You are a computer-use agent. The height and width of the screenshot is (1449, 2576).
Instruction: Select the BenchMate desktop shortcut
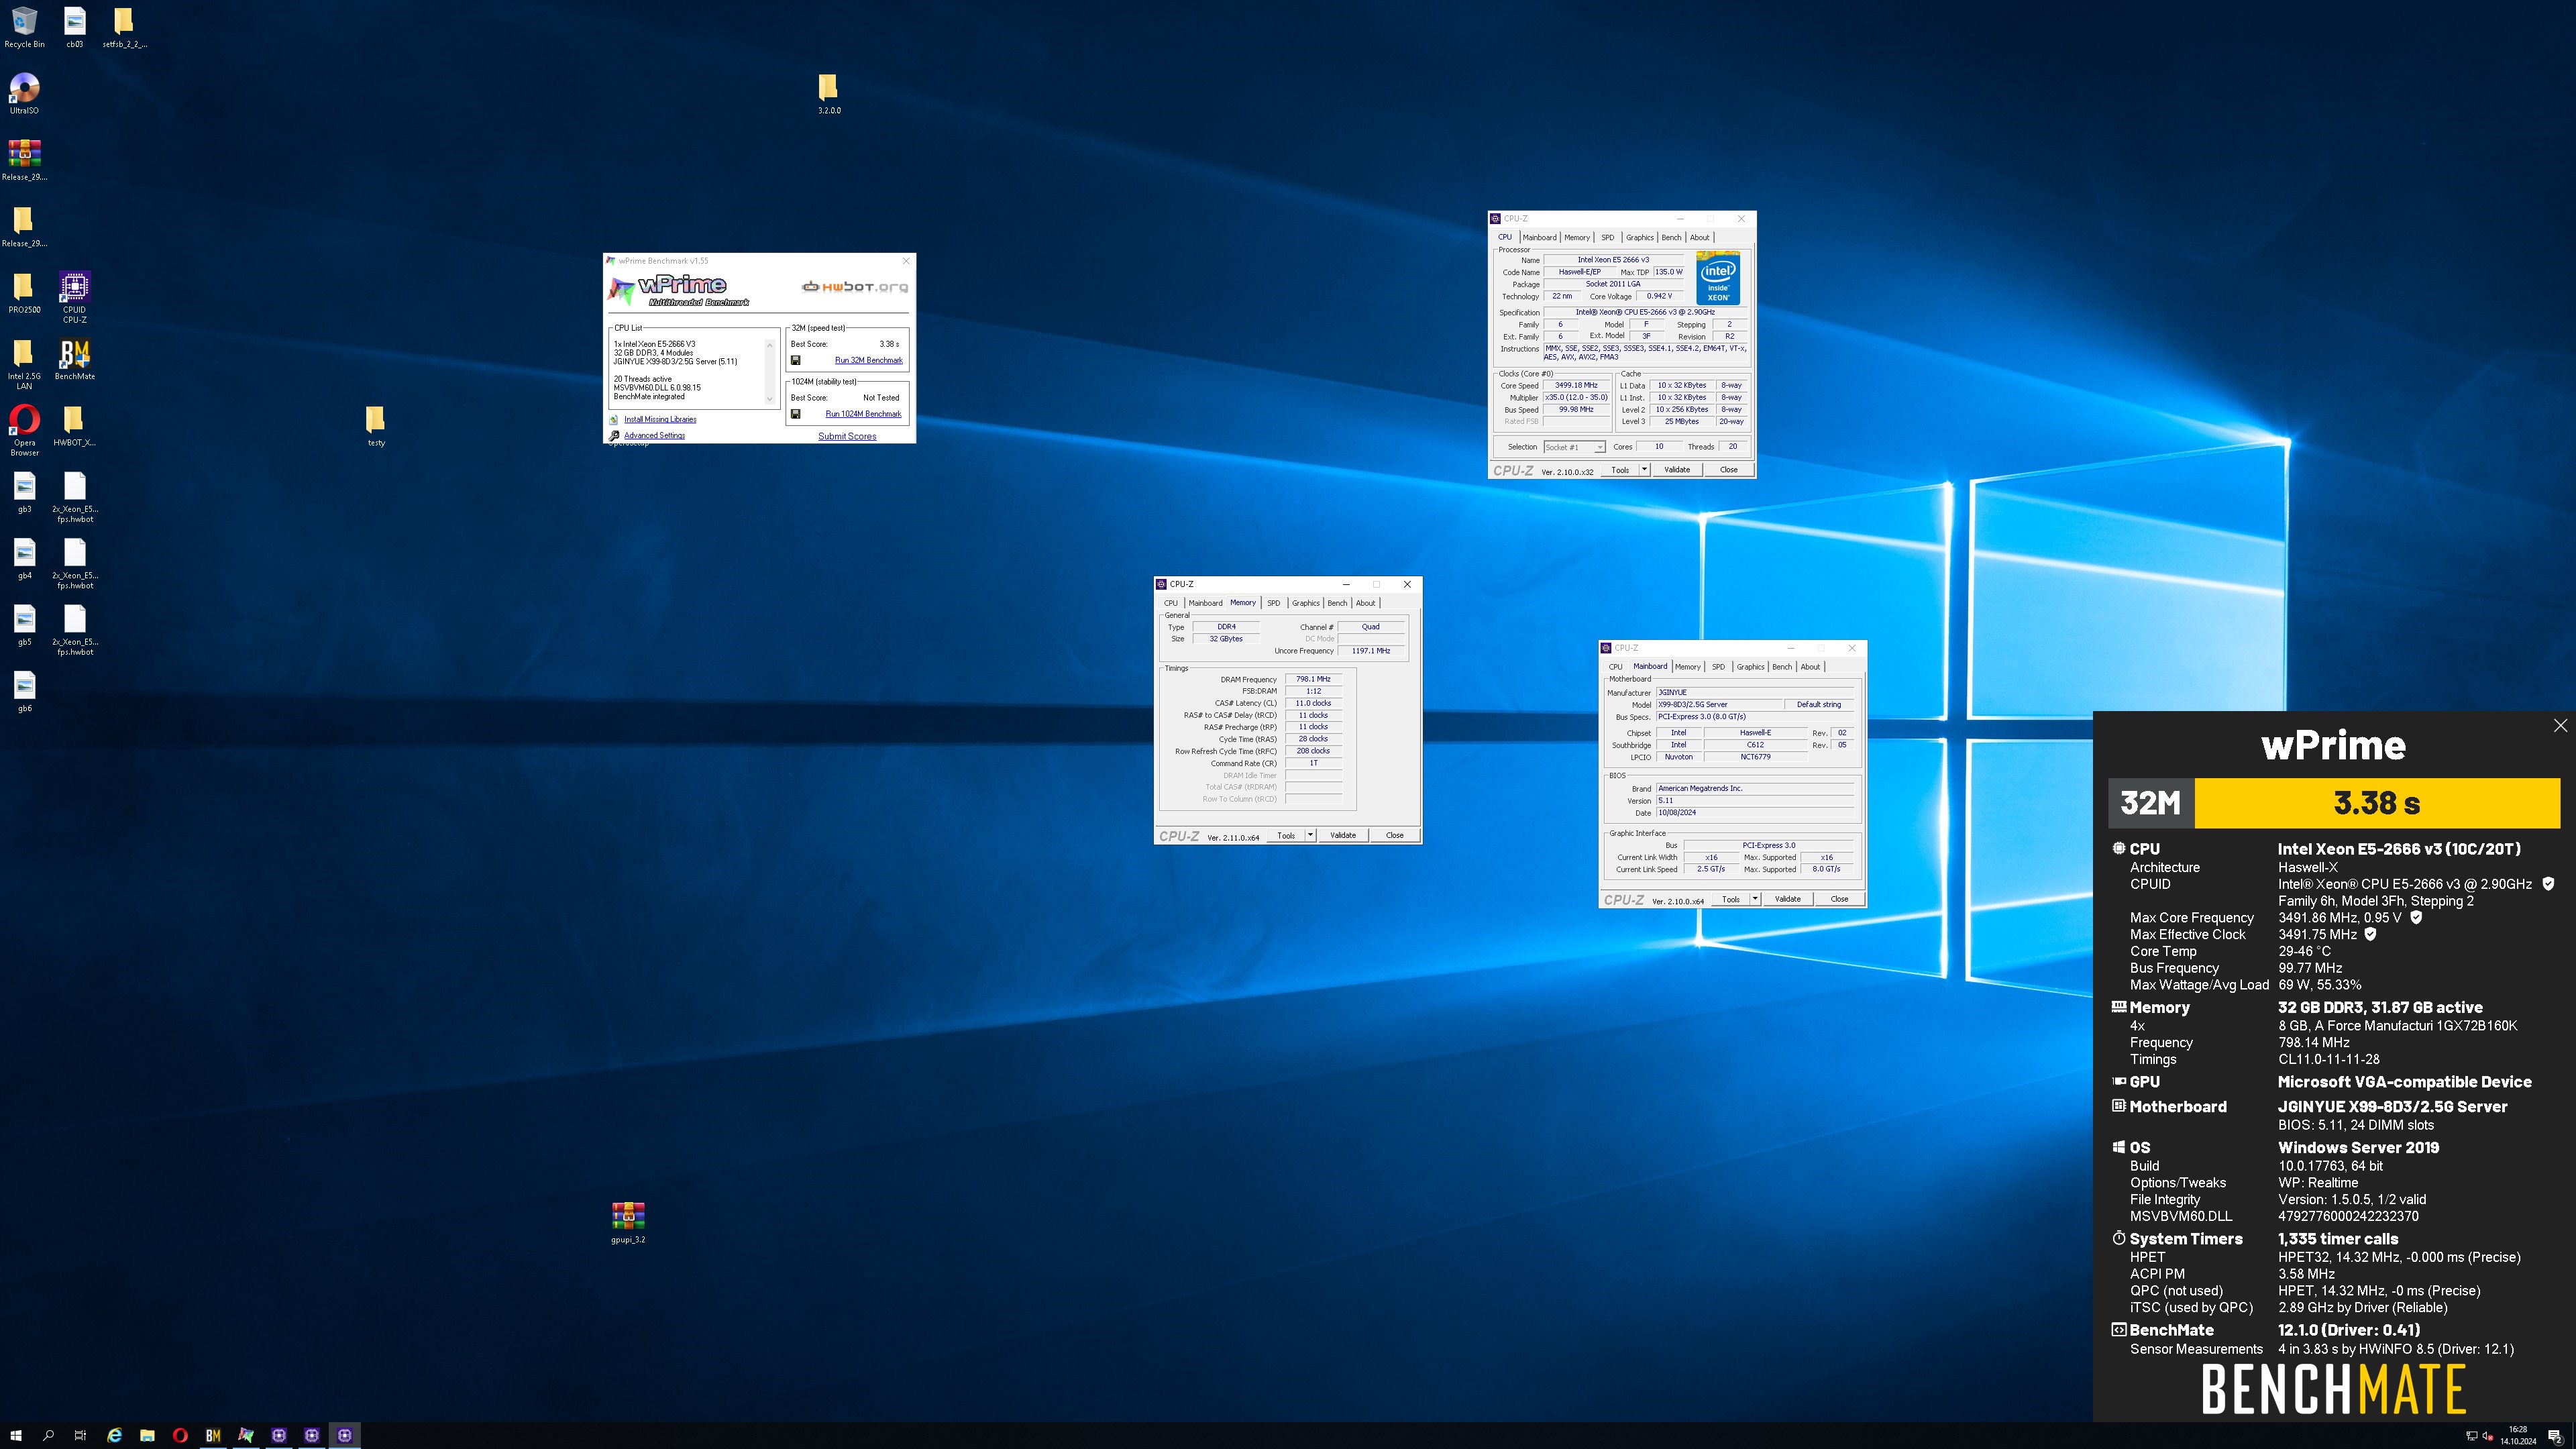click(75, 359)
